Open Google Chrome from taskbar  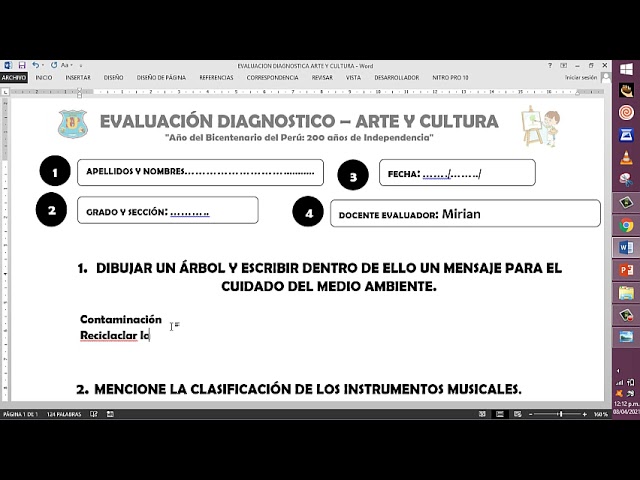tap(626, 225)
